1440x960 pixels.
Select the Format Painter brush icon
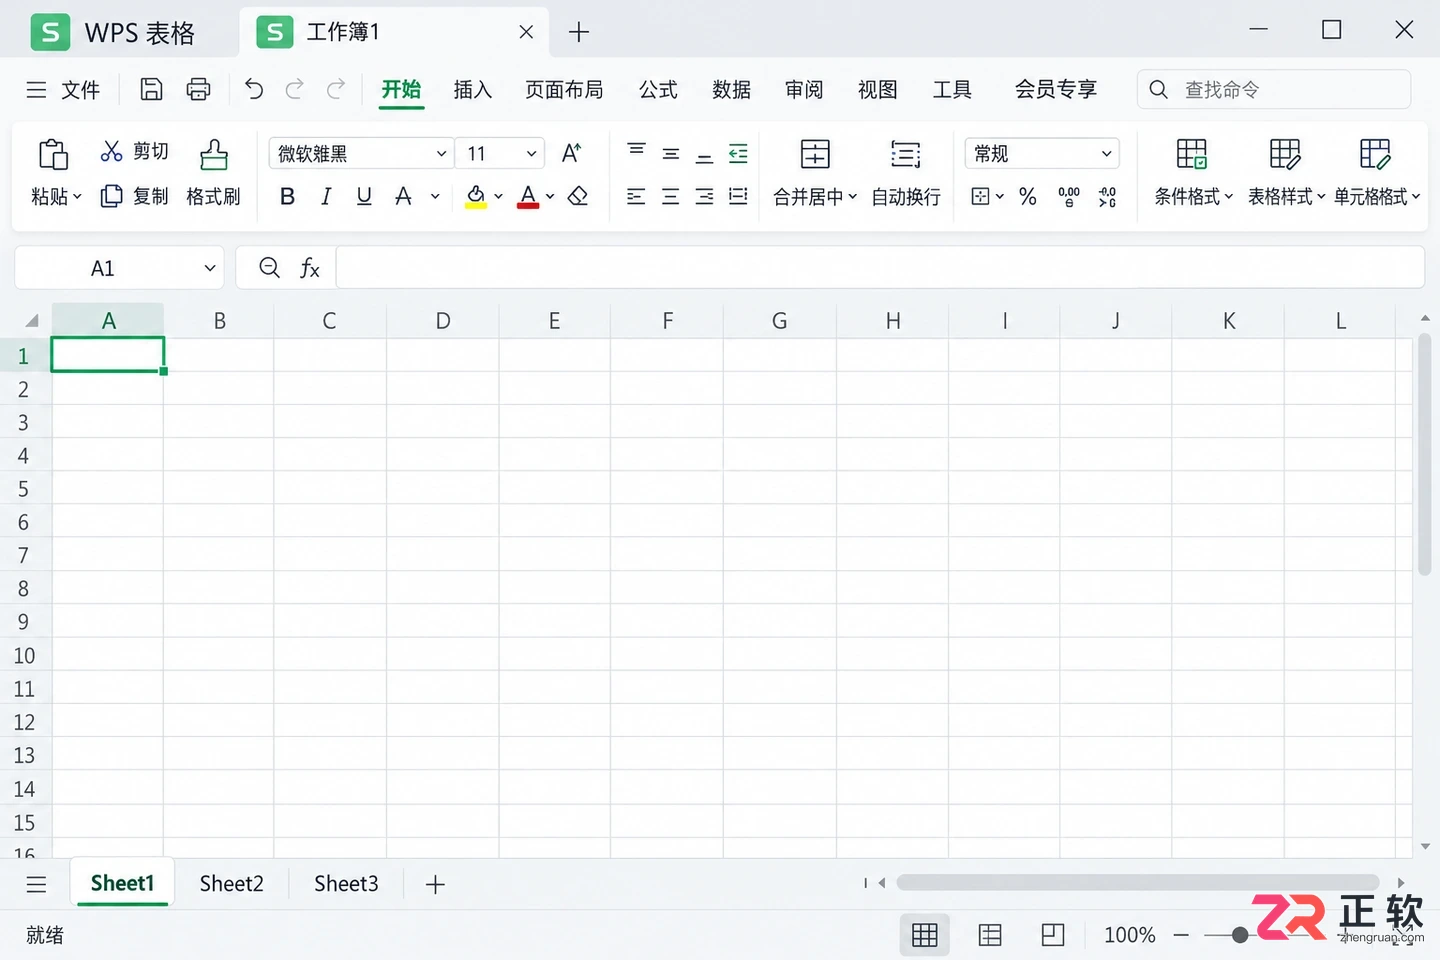point(213,155)
